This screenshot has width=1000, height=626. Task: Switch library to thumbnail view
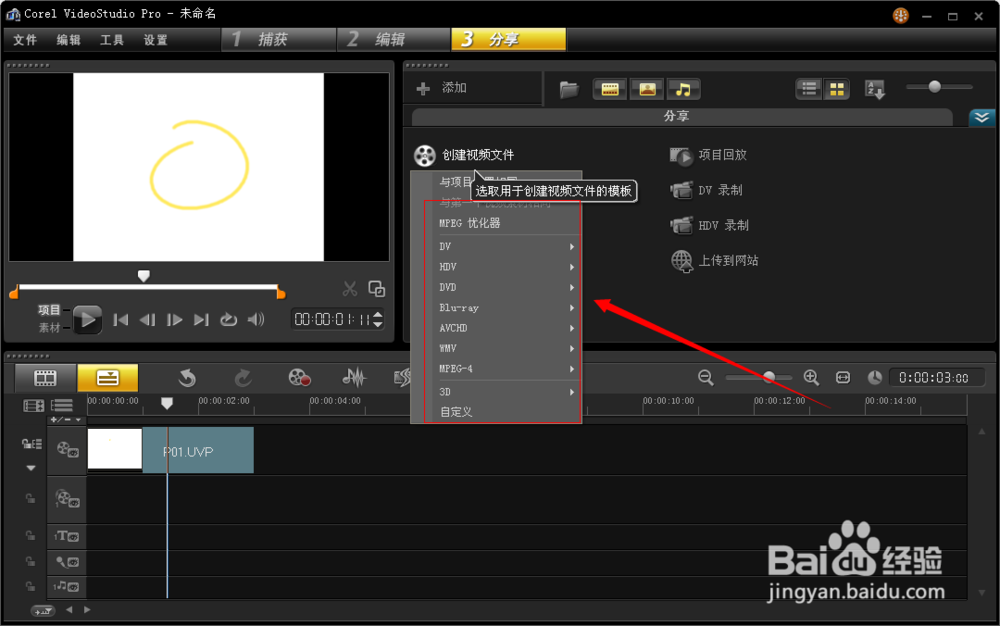coord(837,89)
